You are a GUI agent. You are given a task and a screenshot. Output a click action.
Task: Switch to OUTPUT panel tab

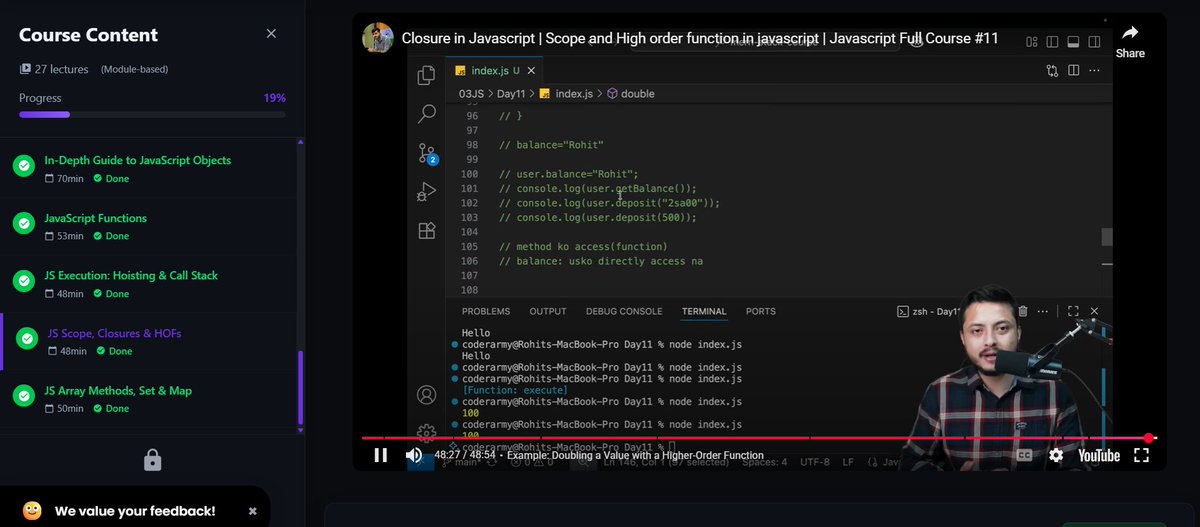[x=548, y=311]
